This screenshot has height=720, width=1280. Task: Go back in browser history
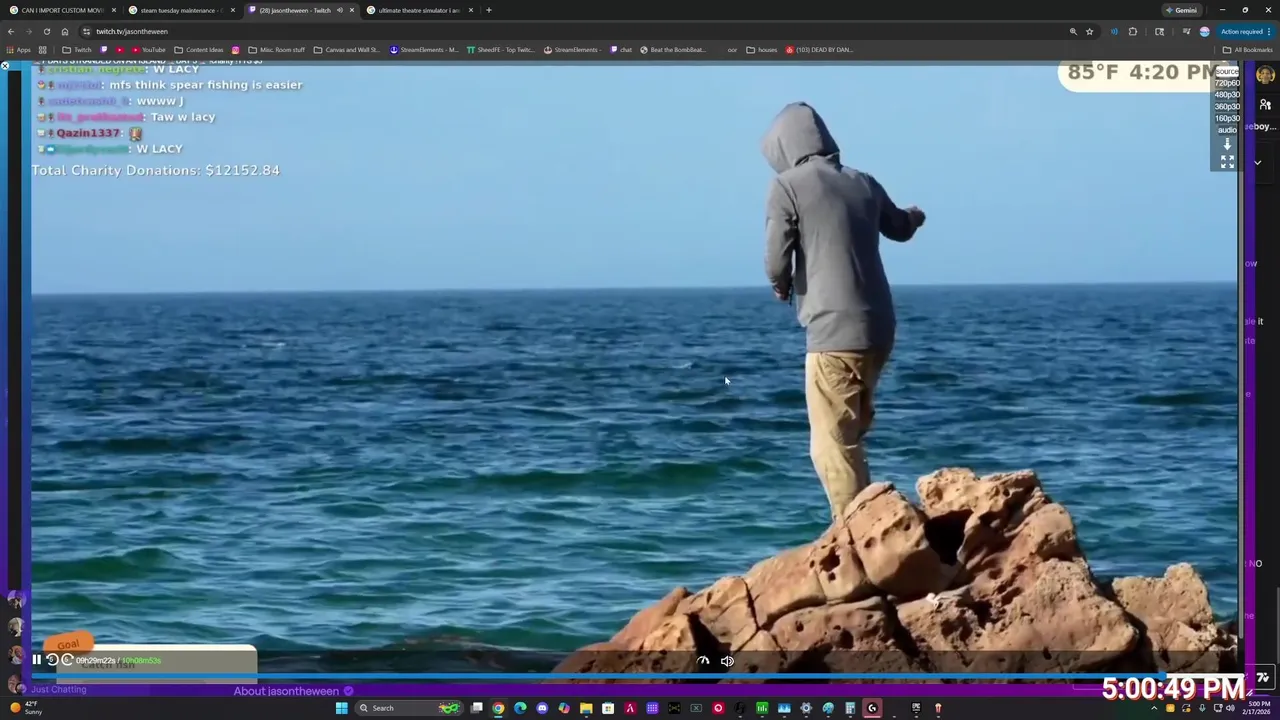click(x=11, y=31)
